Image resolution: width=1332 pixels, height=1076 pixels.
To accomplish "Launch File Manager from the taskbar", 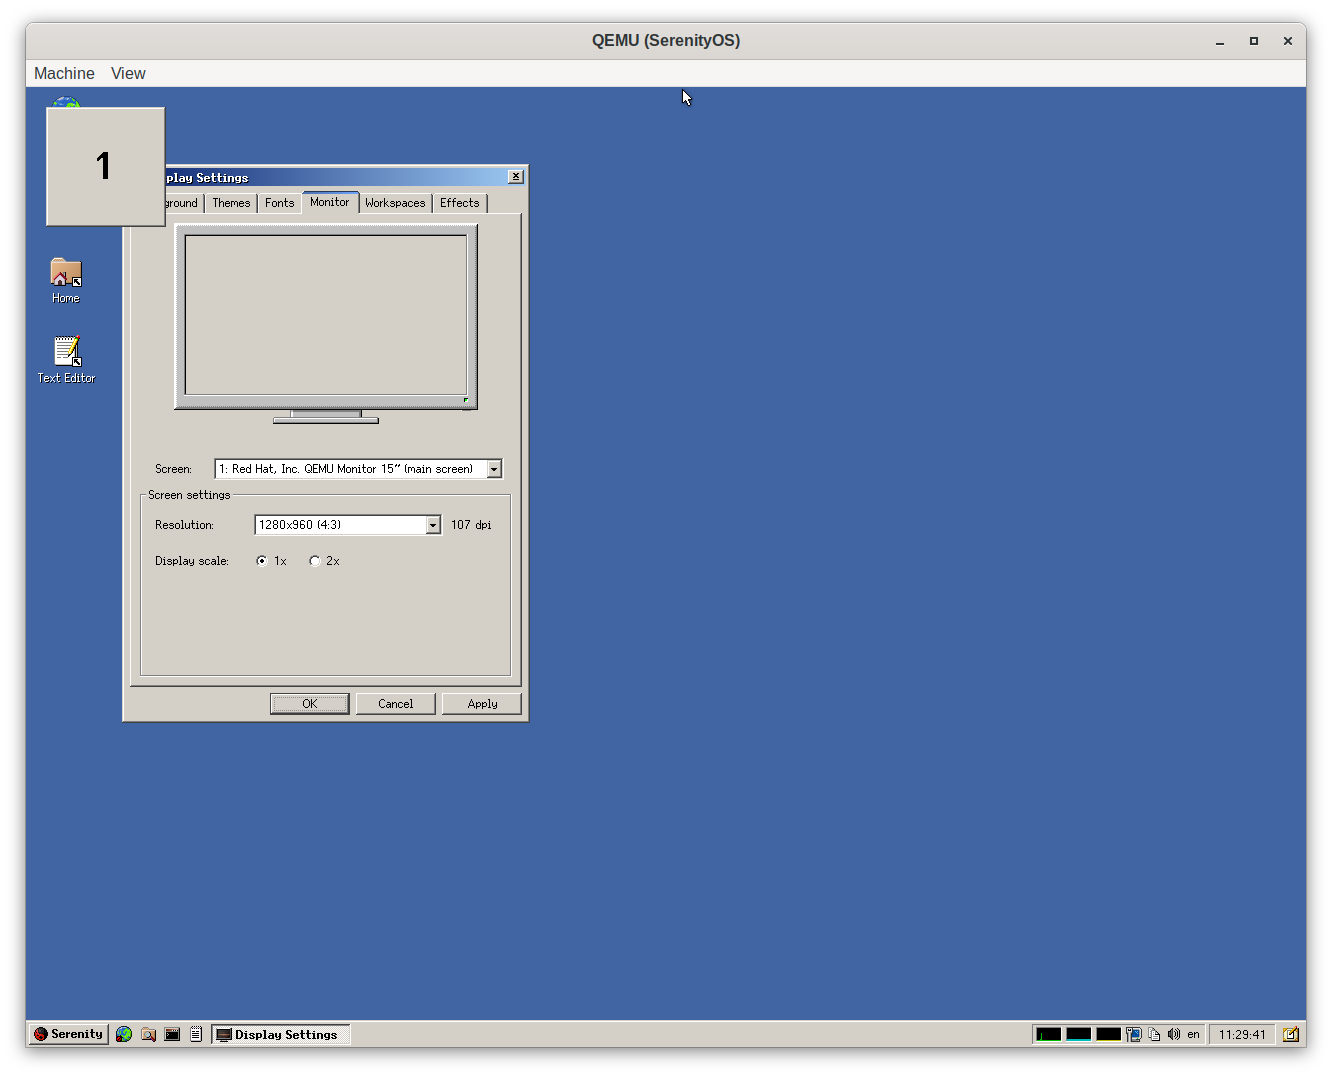I will [x=148, y=1034].
